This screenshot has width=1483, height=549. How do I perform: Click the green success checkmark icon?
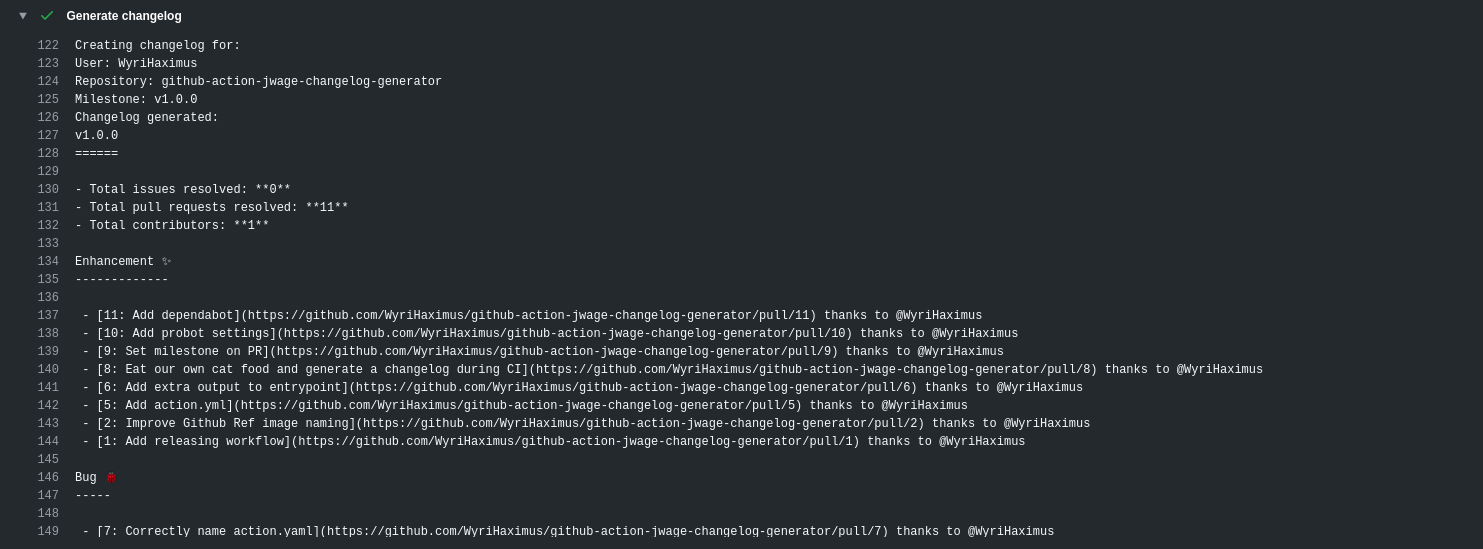[x=47, y=16]
